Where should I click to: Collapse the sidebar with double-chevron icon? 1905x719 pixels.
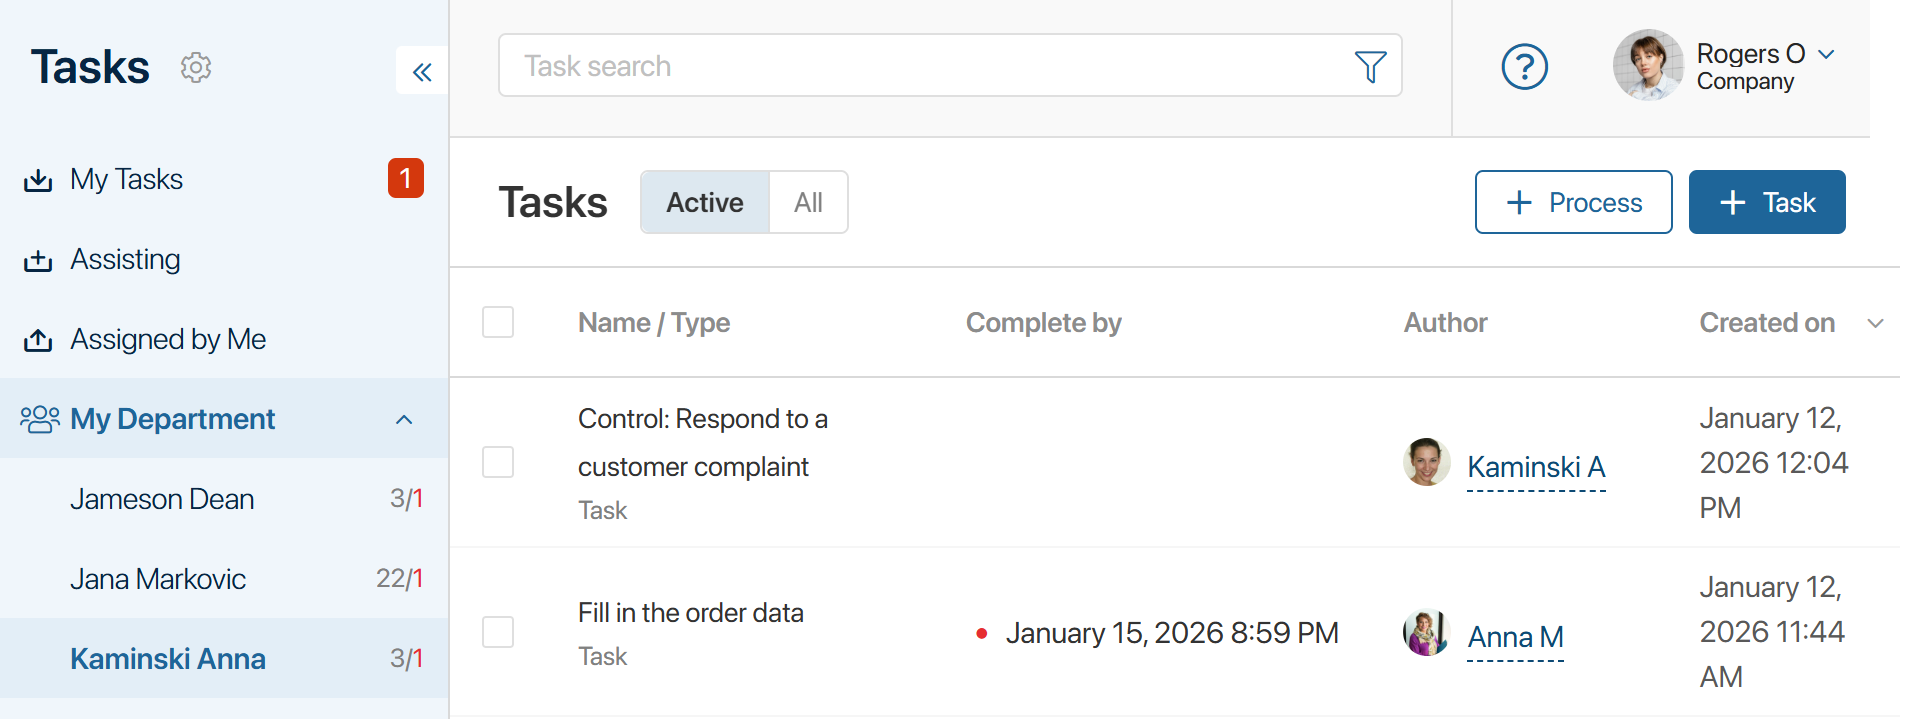[x=422, y=71]
